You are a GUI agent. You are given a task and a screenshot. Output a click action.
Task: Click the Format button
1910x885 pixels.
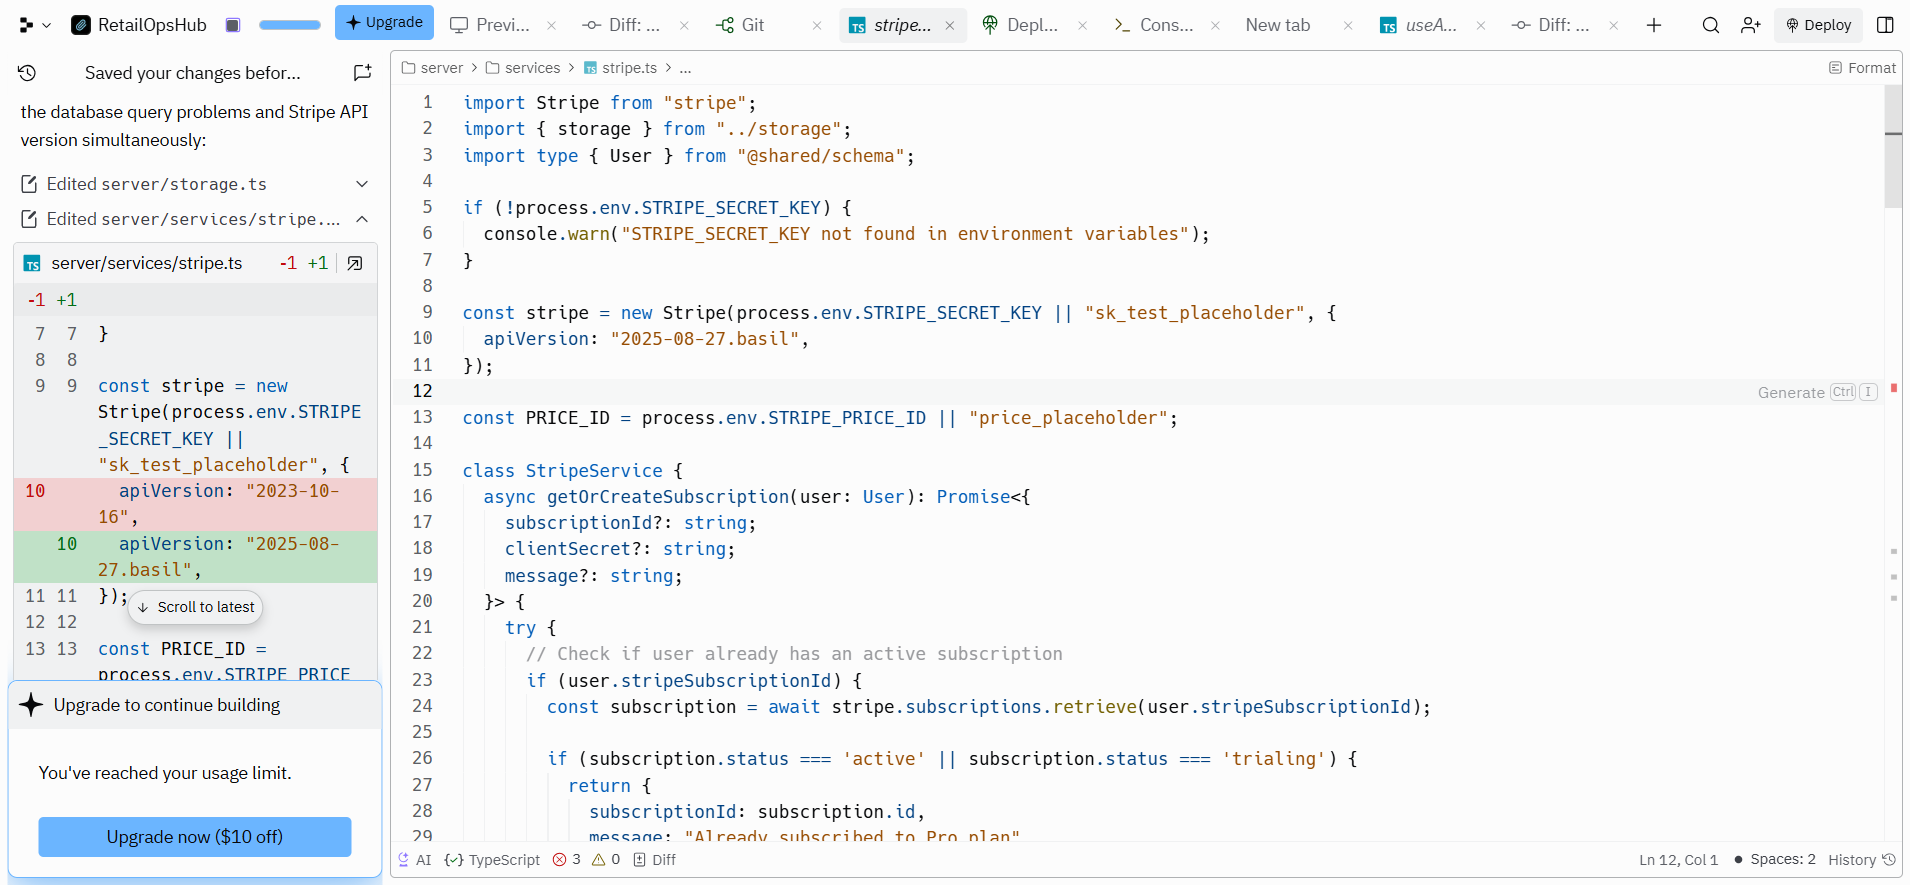[1862, 68]
